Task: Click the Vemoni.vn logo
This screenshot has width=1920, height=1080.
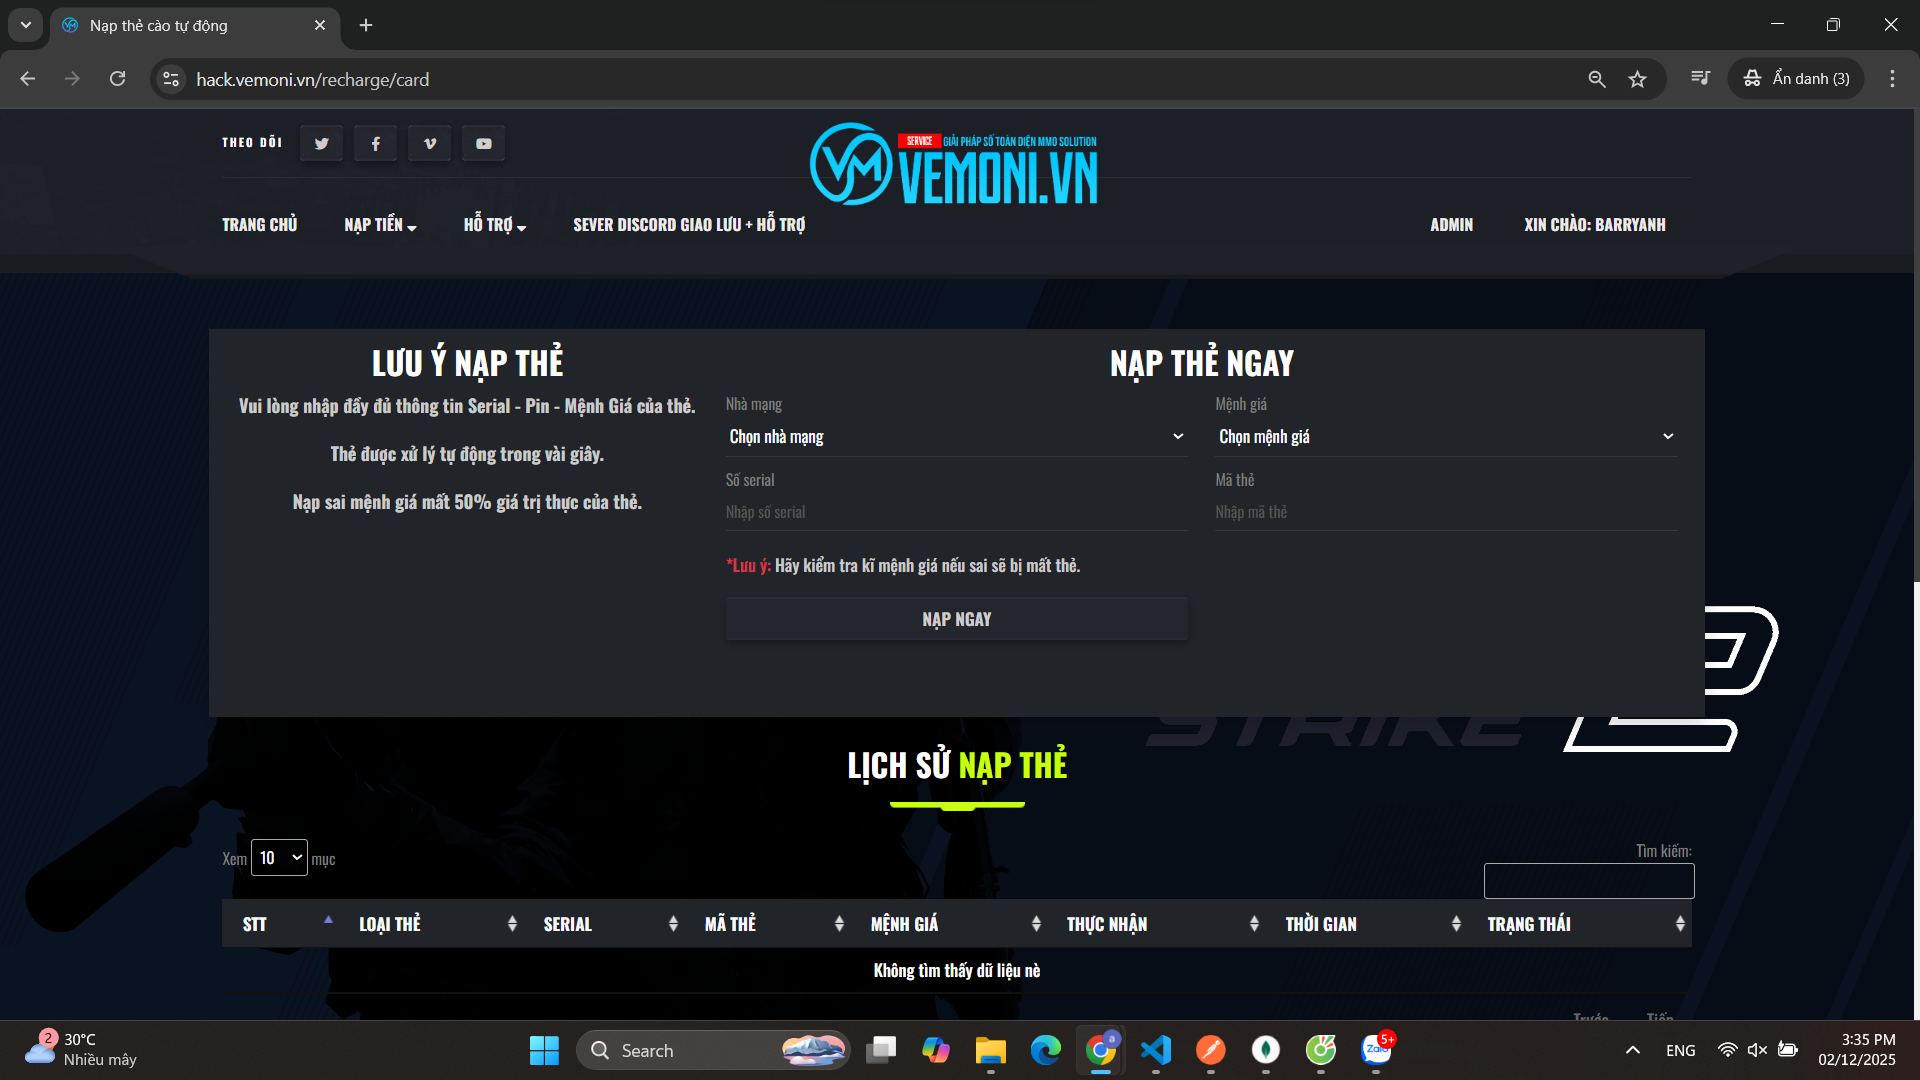Action: click(954, 165)
